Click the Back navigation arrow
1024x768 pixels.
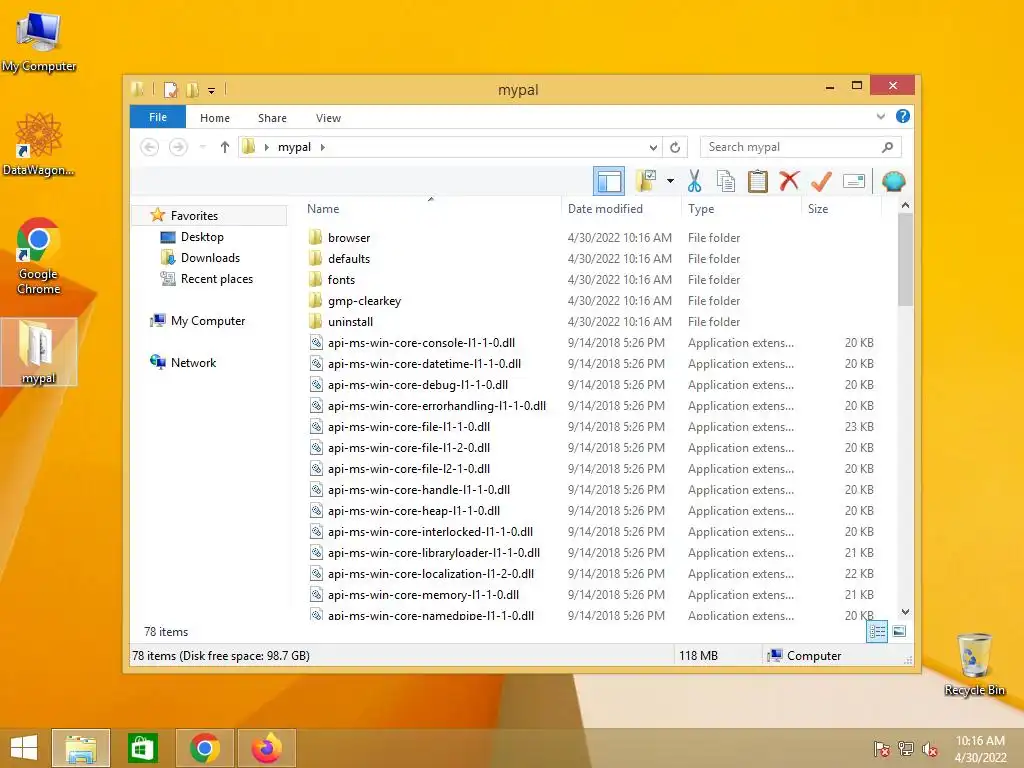pos(150,148)
